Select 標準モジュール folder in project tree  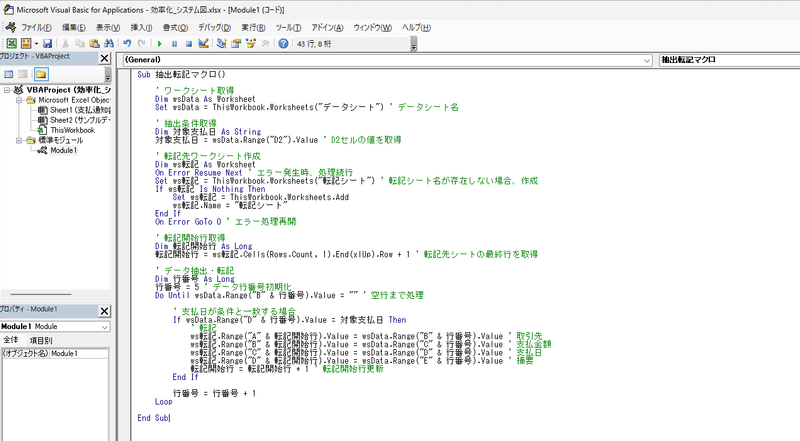(61, 140)
